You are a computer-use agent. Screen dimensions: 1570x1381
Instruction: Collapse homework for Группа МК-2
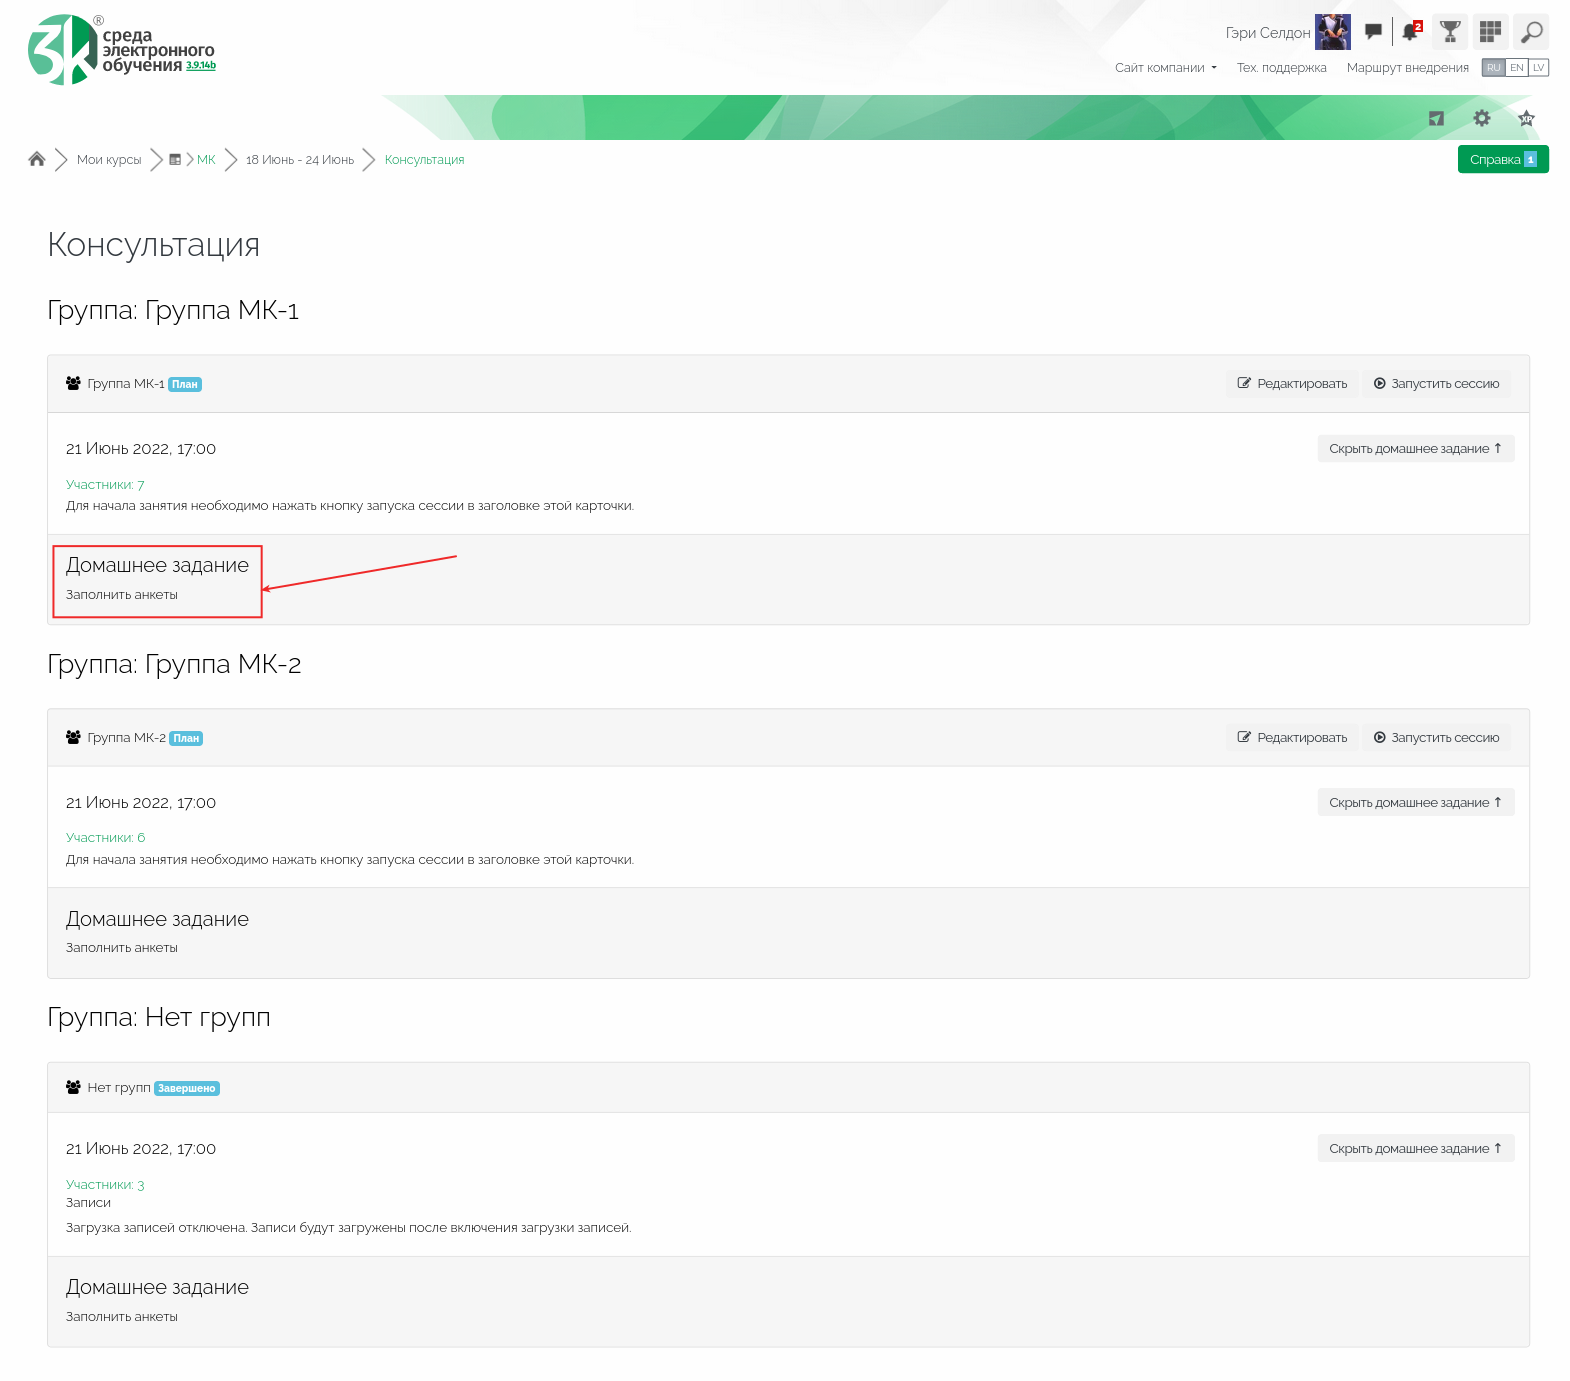coord(1415,803)
